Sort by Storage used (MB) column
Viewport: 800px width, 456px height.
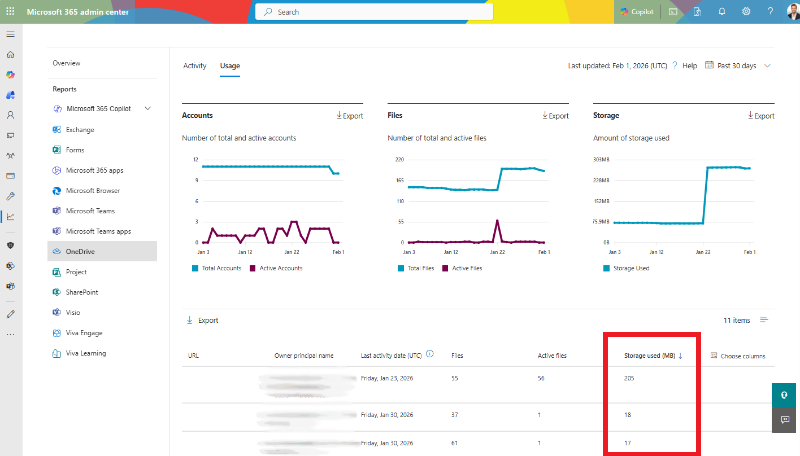click(653, 356)
